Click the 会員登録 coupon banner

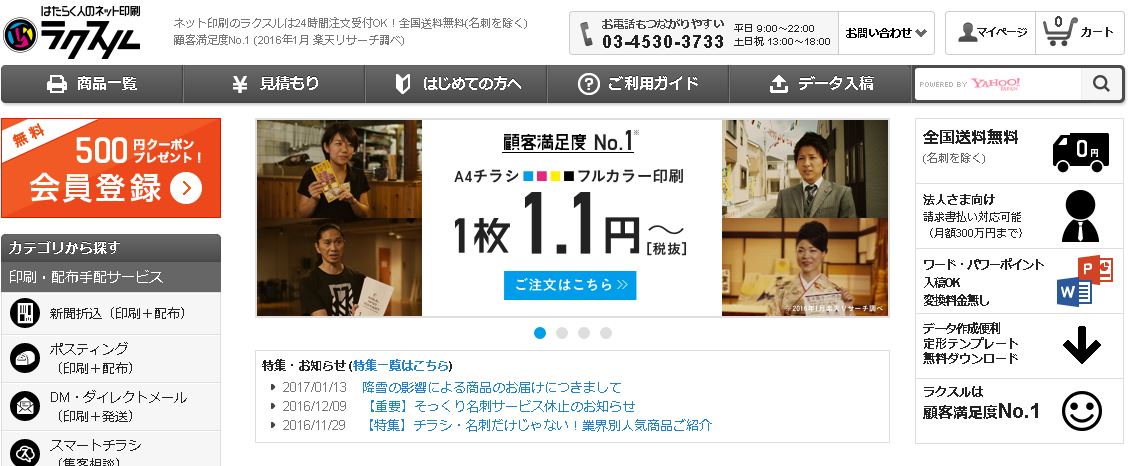(111, 168)
